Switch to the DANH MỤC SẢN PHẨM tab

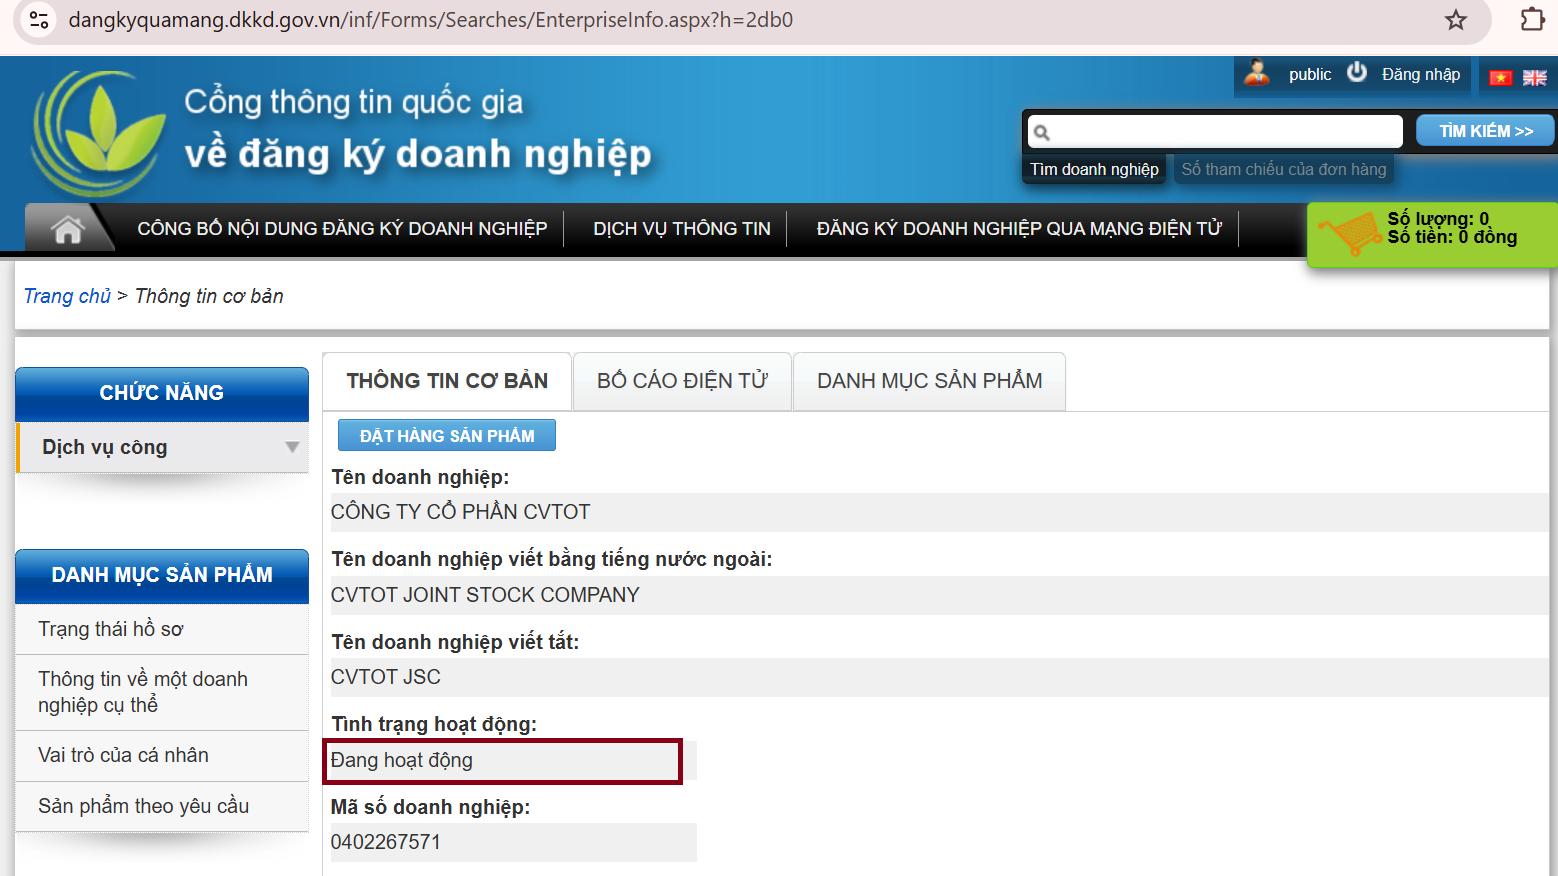click(929, 381)
